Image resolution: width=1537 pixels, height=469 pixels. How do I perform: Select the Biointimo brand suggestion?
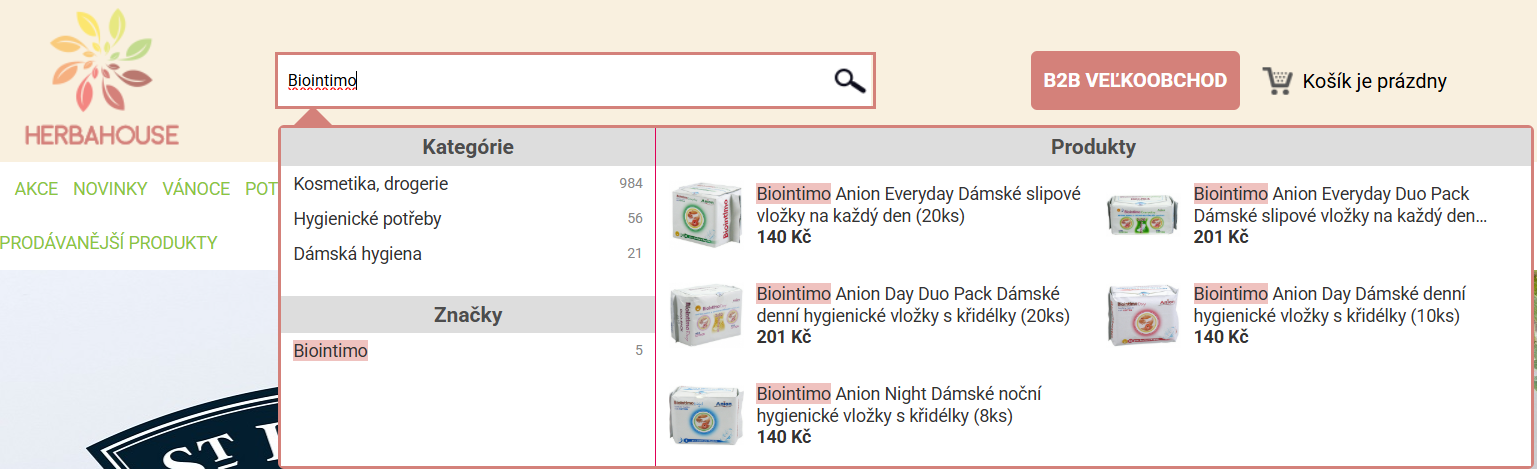(330, 351)
